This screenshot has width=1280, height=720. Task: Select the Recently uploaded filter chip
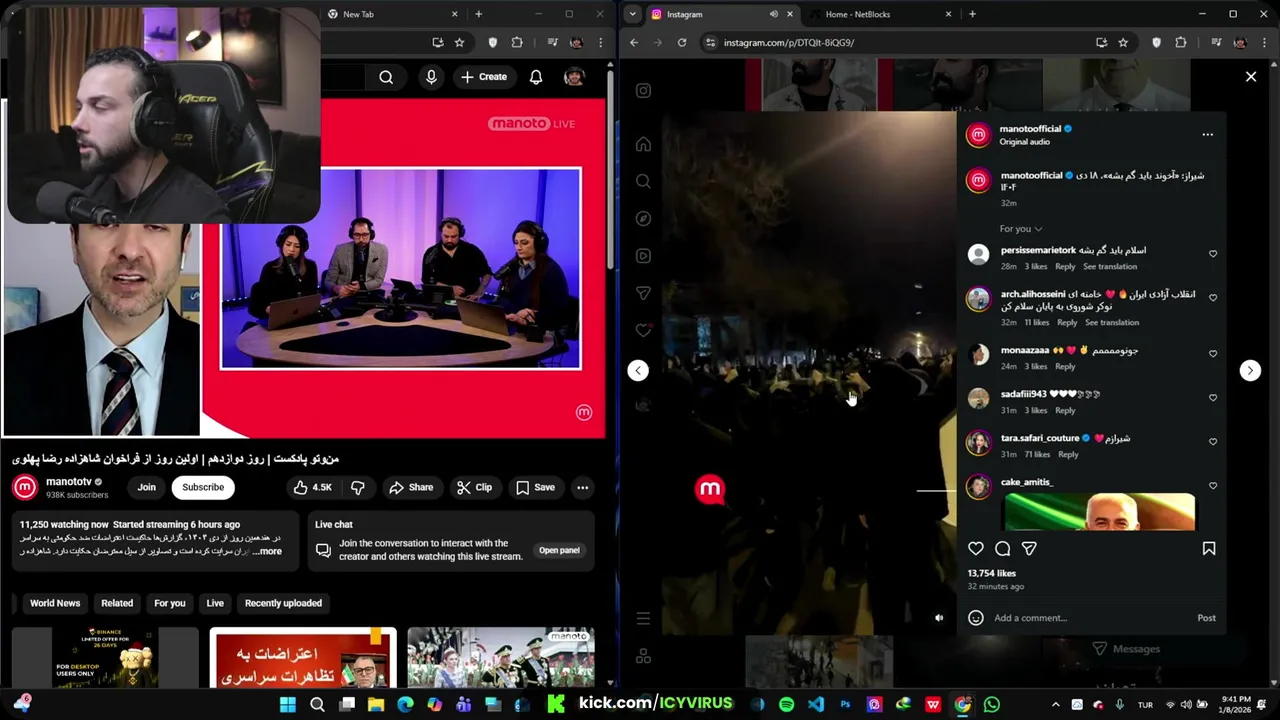[x=283, y=603]
